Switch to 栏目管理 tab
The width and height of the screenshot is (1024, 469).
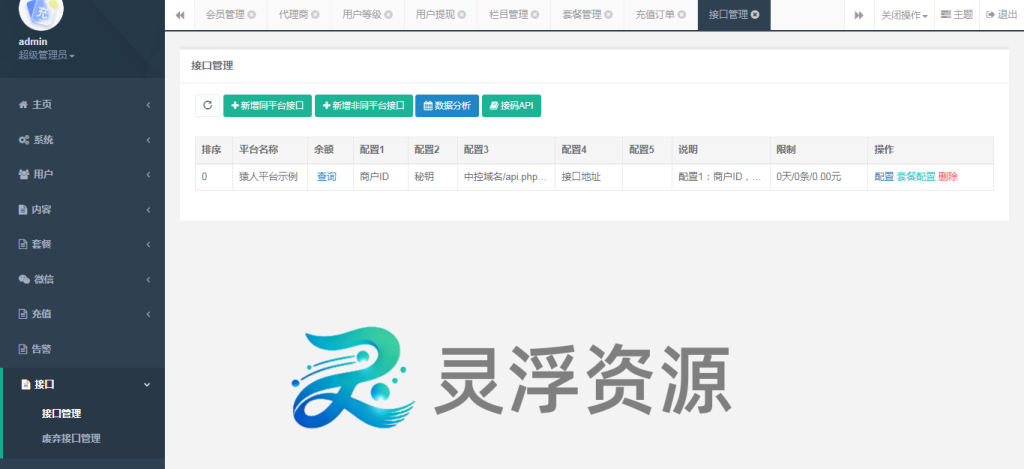coord(508,14)
